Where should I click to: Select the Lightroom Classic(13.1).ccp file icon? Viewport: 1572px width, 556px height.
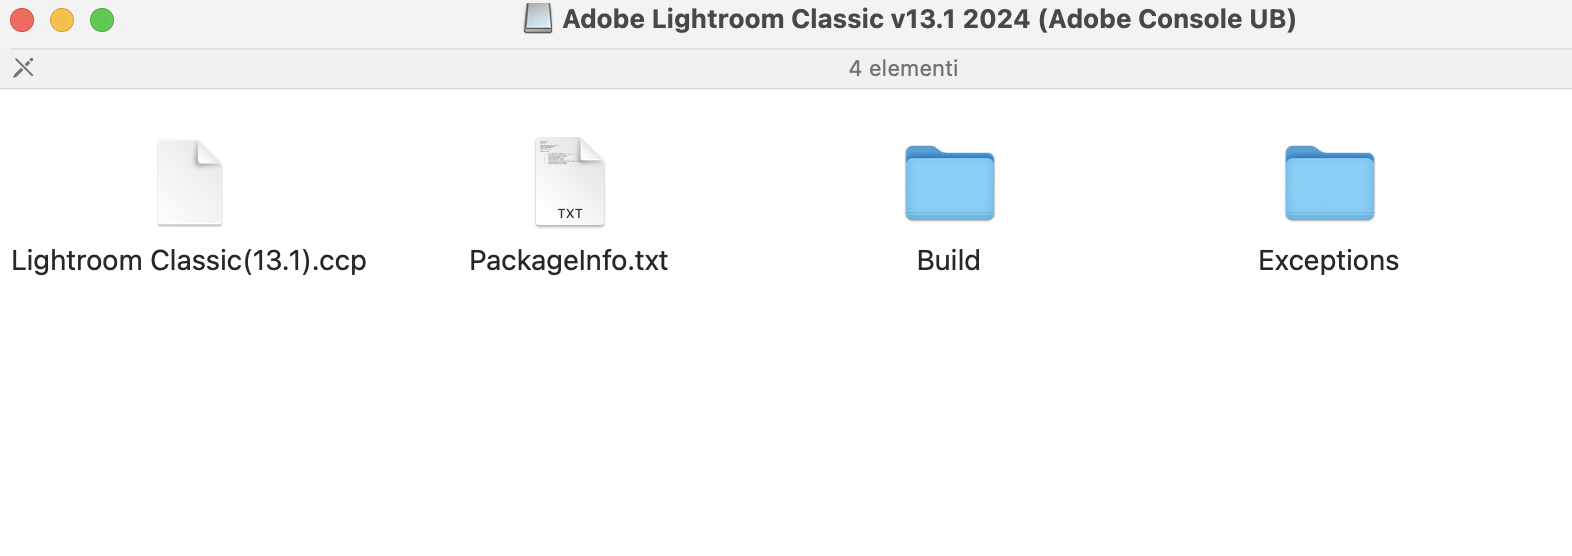pyautogui.click(x=190, y=183)
